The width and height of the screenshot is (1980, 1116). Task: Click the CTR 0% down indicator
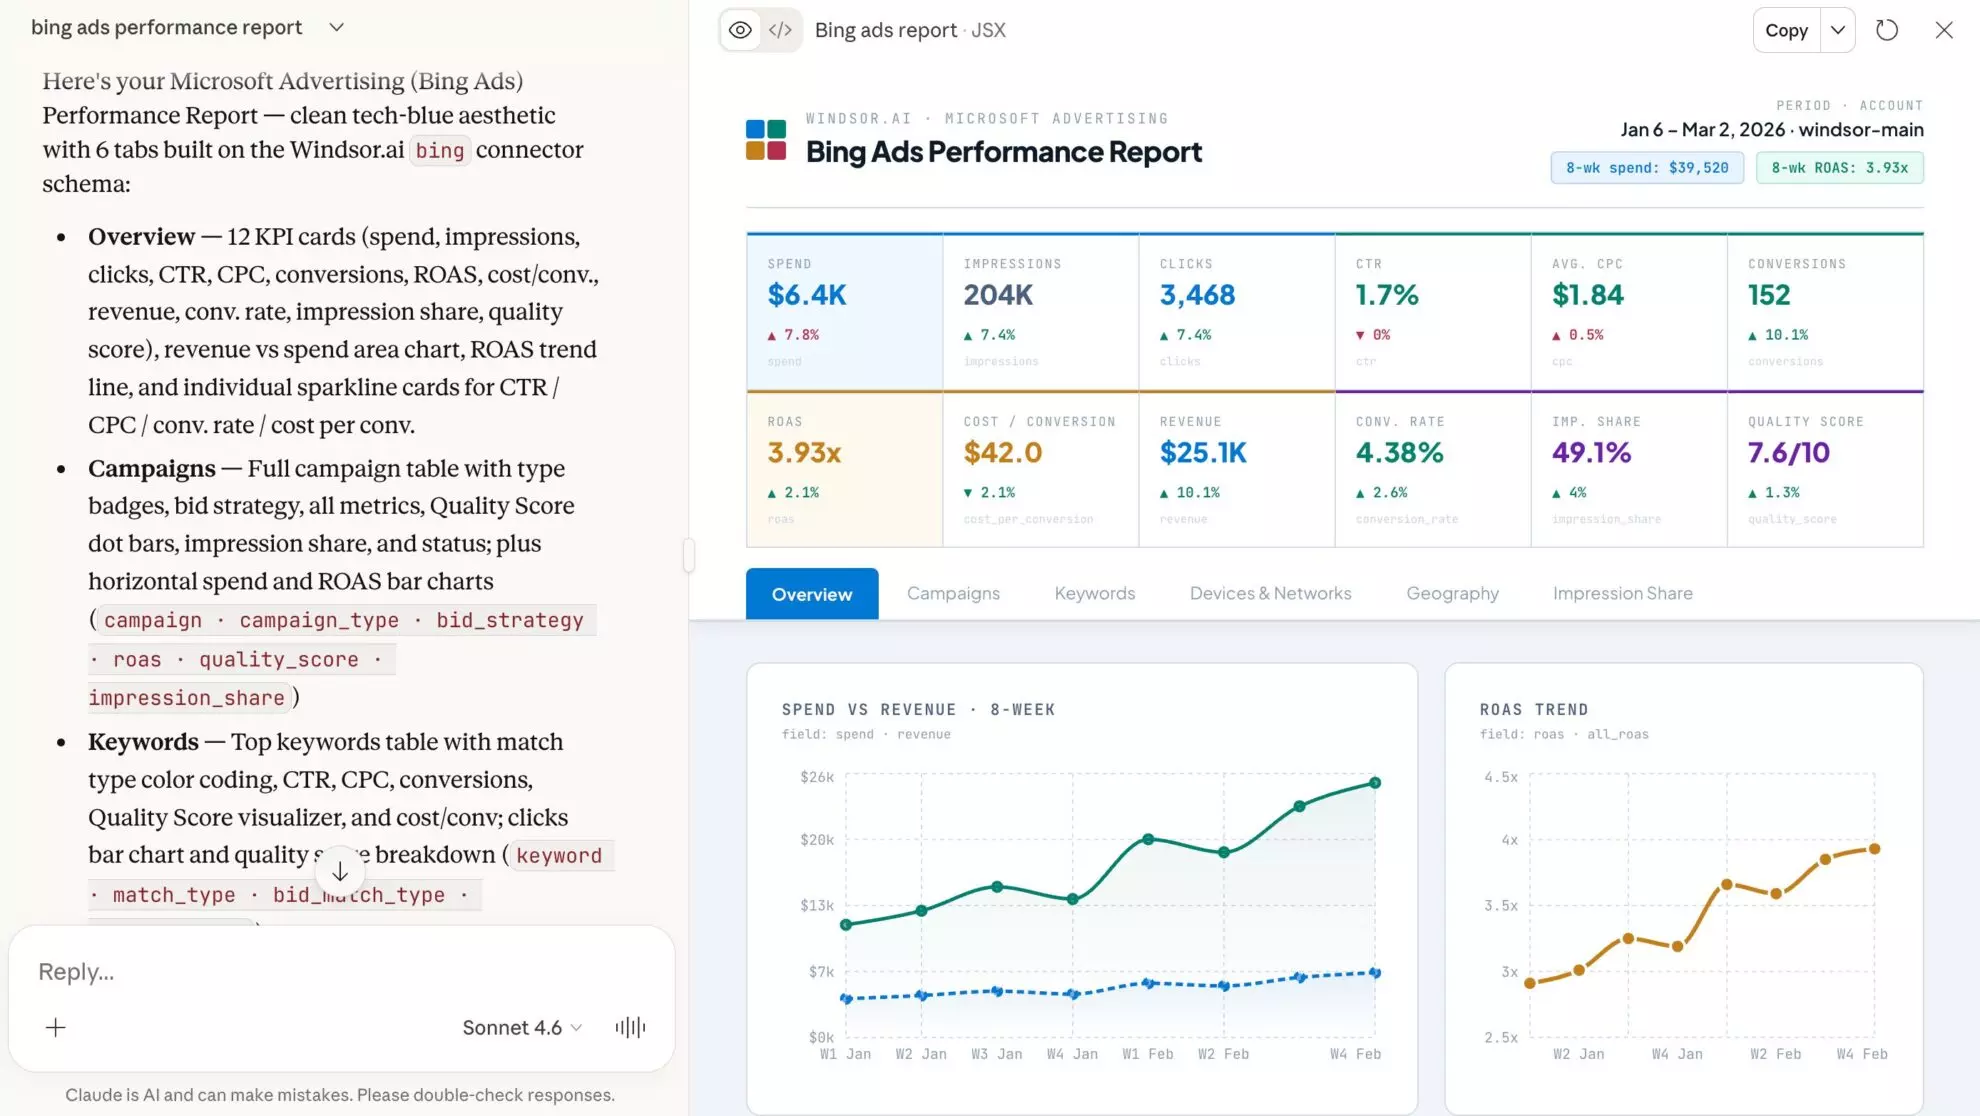tap(1372, 335)
